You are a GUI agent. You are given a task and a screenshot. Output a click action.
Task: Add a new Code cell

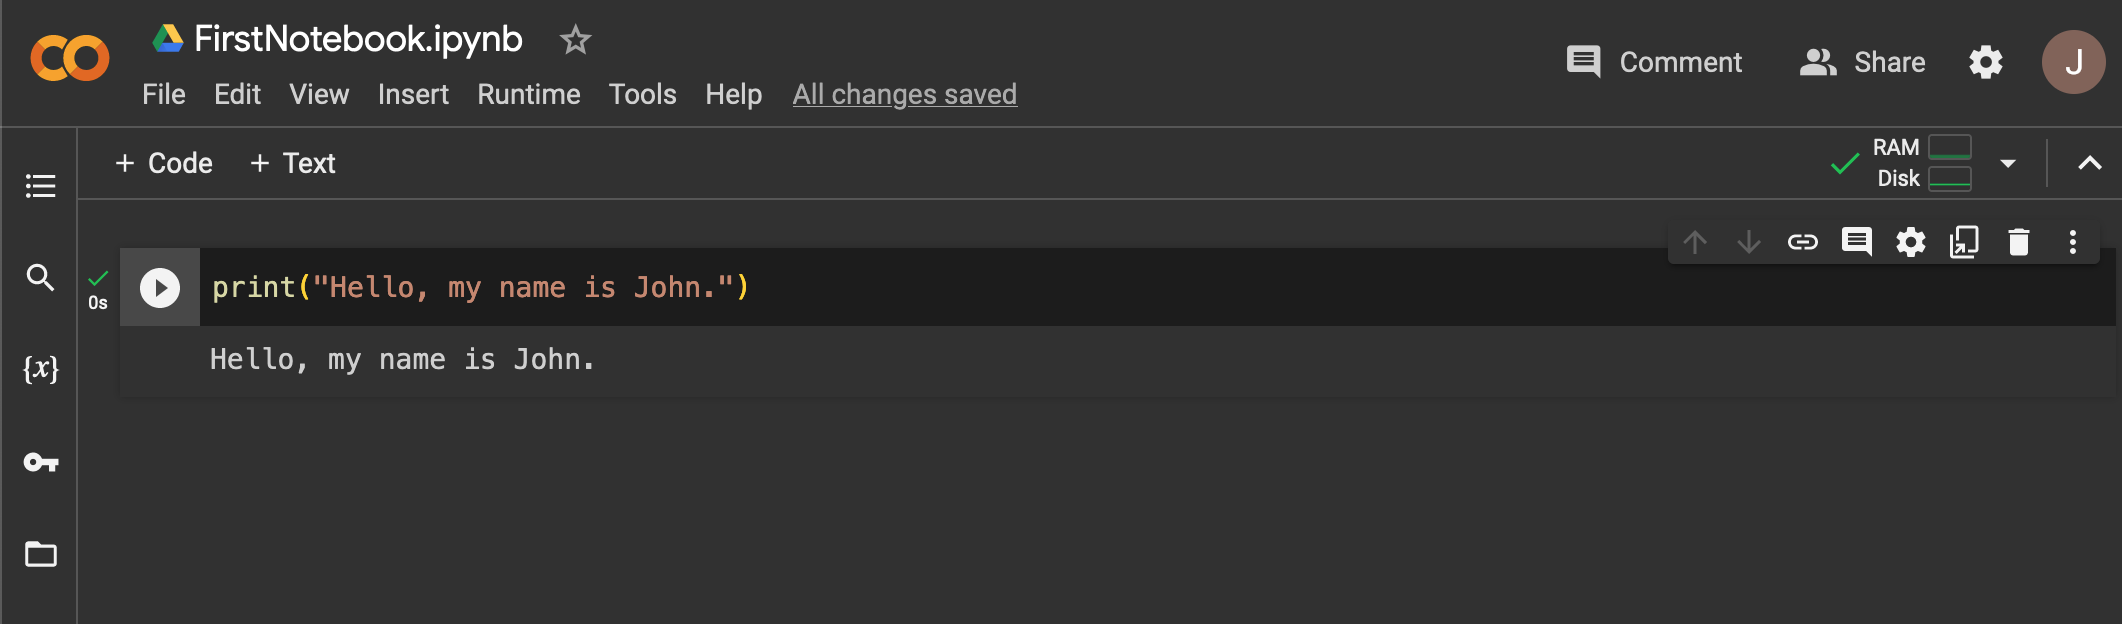(164, 163)
